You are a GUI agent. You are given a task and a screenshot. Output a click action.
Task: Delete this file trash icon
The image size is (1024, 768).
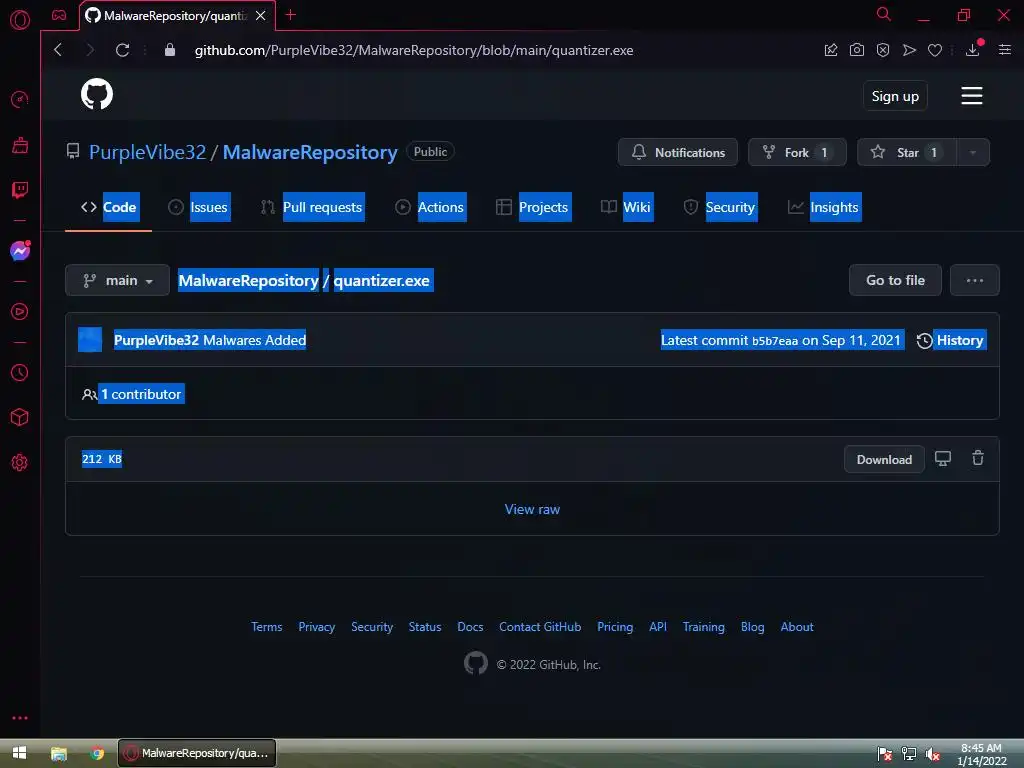click(978, 458)
